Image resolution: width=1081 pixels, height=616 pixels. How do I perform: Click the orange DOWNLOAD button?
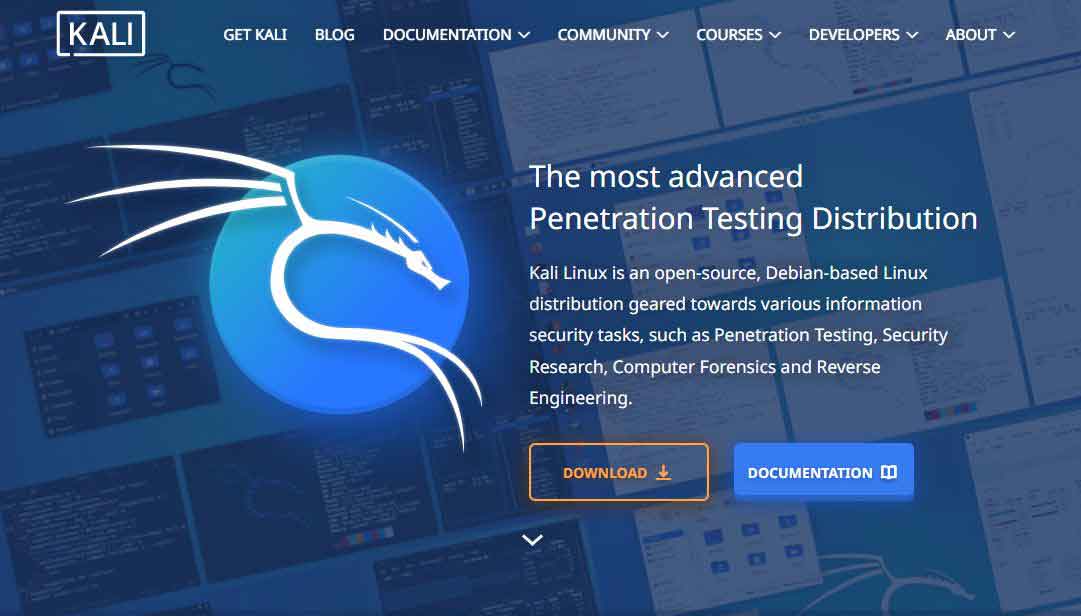pyautogui.click(x=618, y=472)
